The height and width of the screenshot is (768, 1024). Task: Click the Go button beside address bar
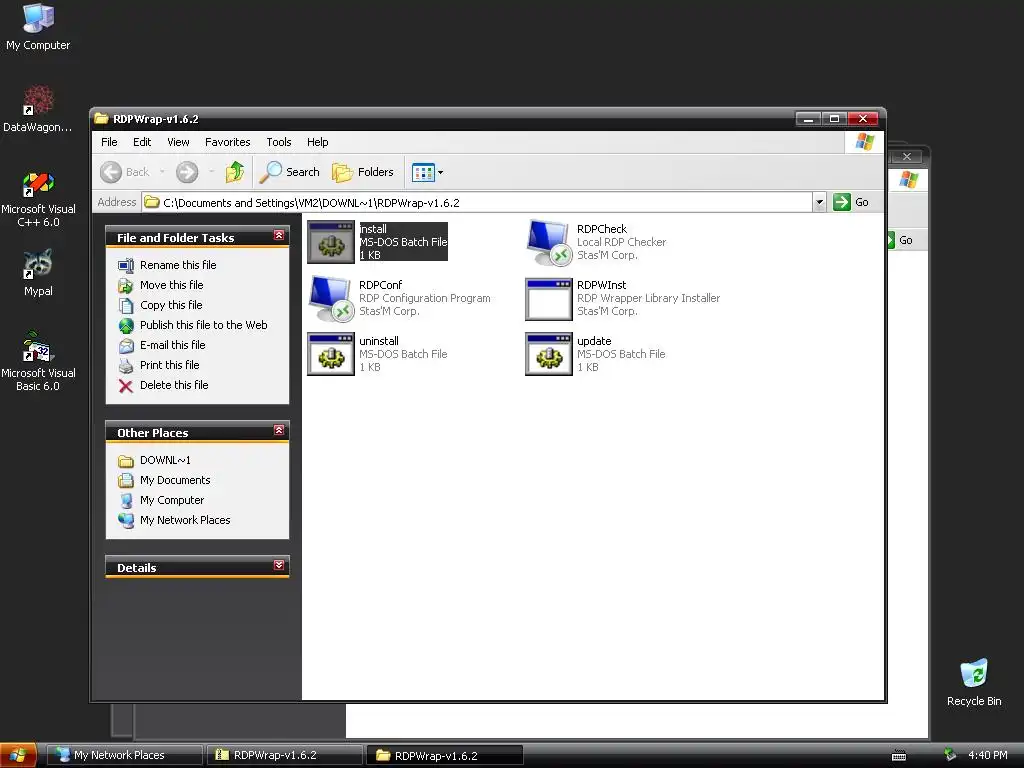point(852,202)
